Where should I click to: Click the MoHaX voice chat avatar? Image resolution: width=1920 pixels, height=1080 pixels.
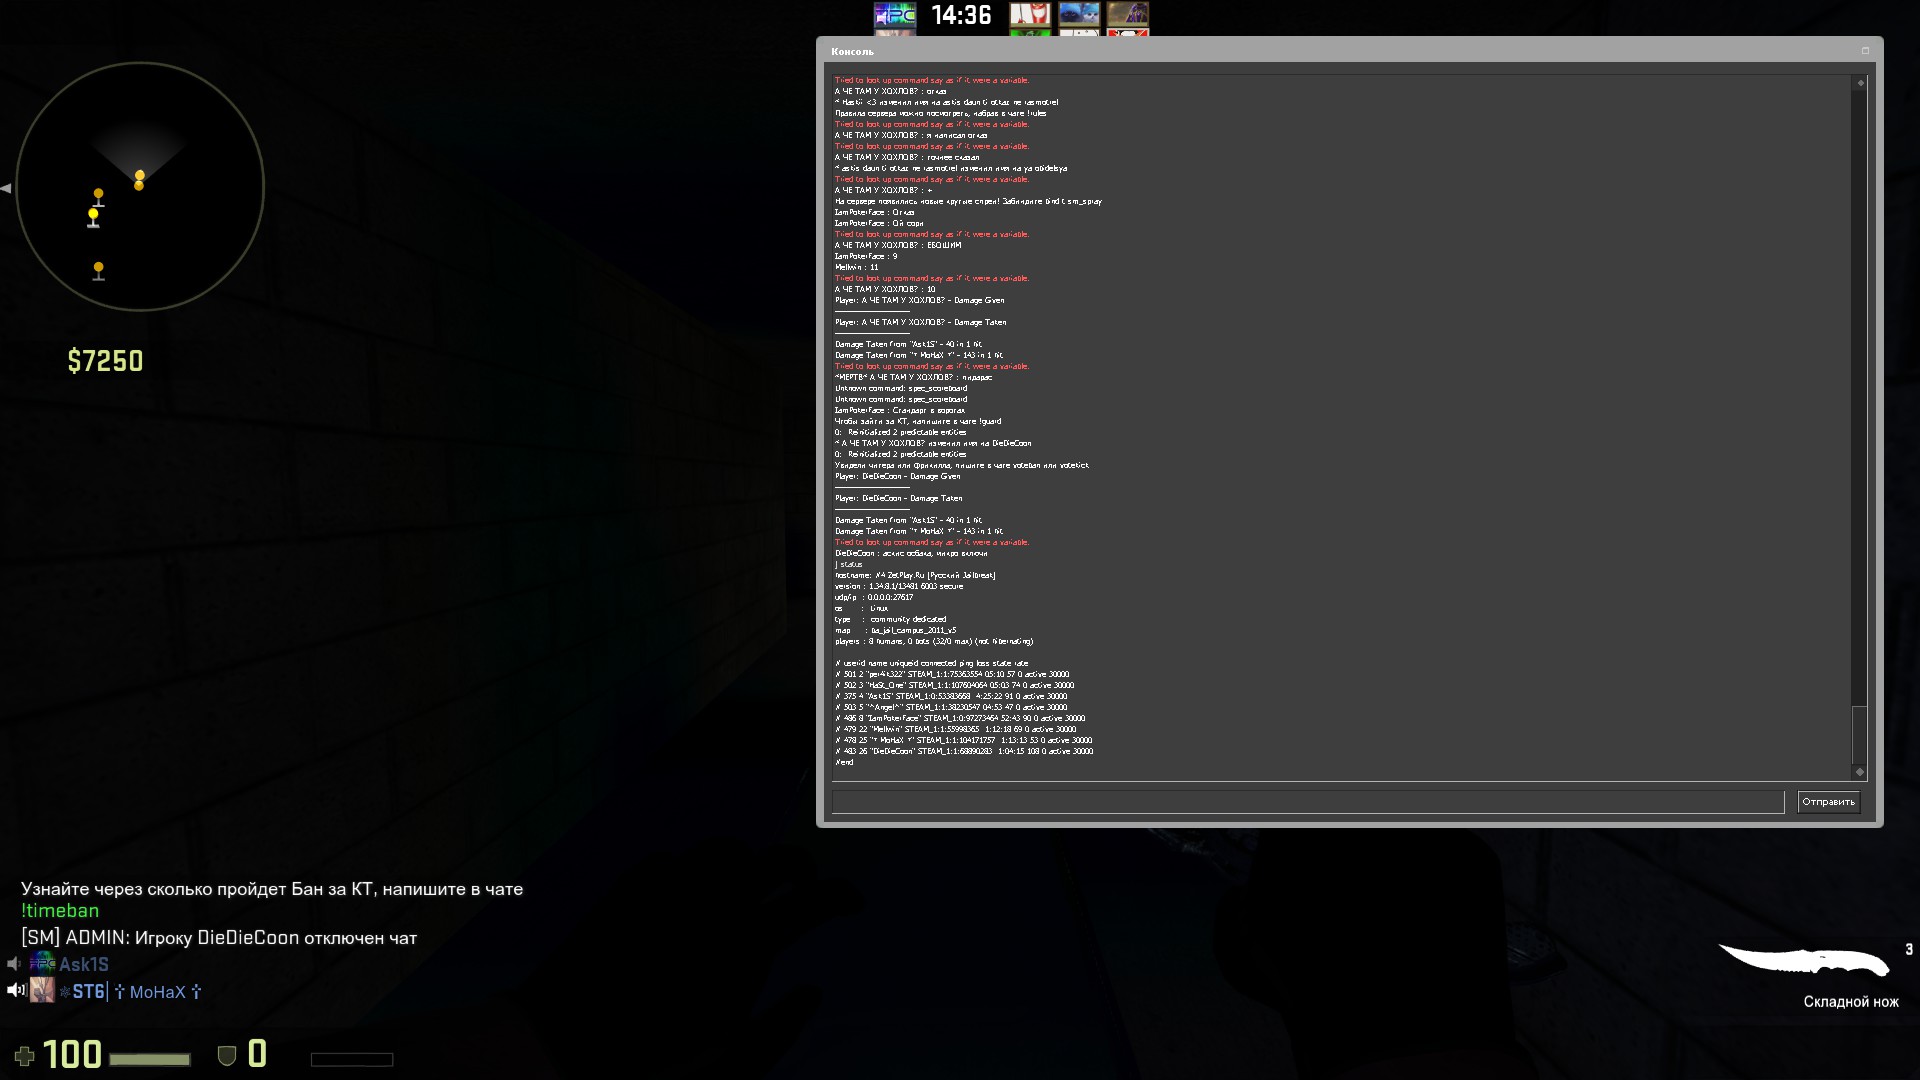42,991
